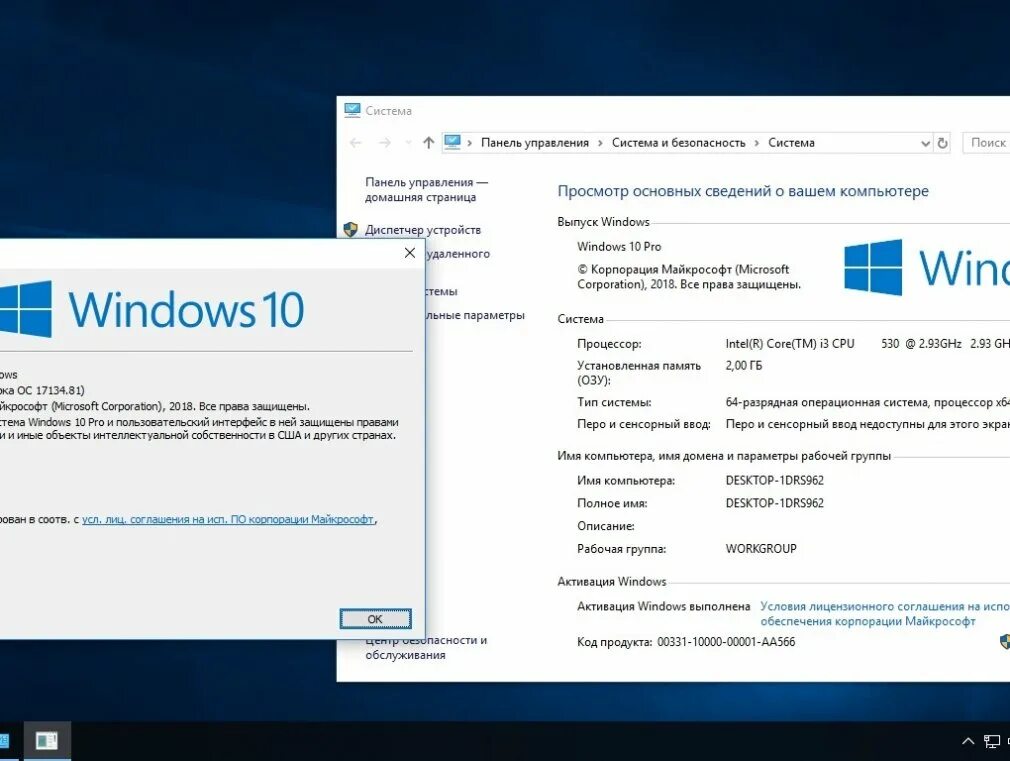The height and width of the screenshot is (761, 1010).
Task: Open the recent locations dropdown arrow
Action: 408,143
